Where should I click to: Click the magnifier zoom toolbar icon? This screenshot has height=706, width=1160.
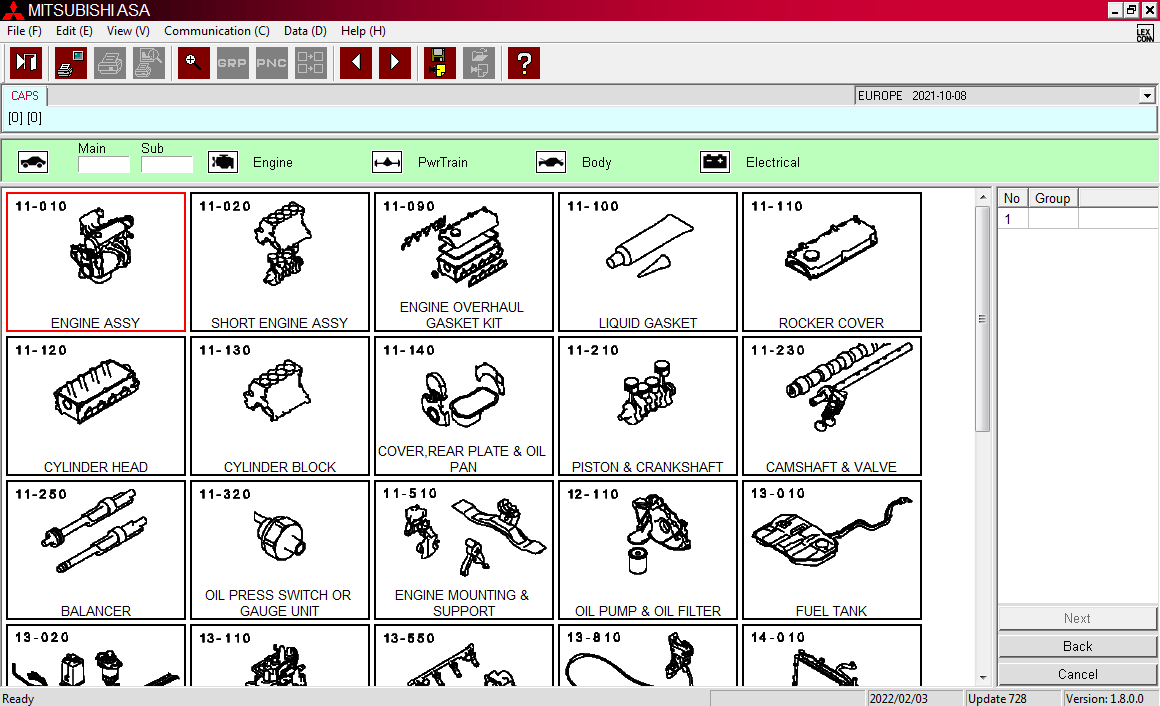pos(193,63)
